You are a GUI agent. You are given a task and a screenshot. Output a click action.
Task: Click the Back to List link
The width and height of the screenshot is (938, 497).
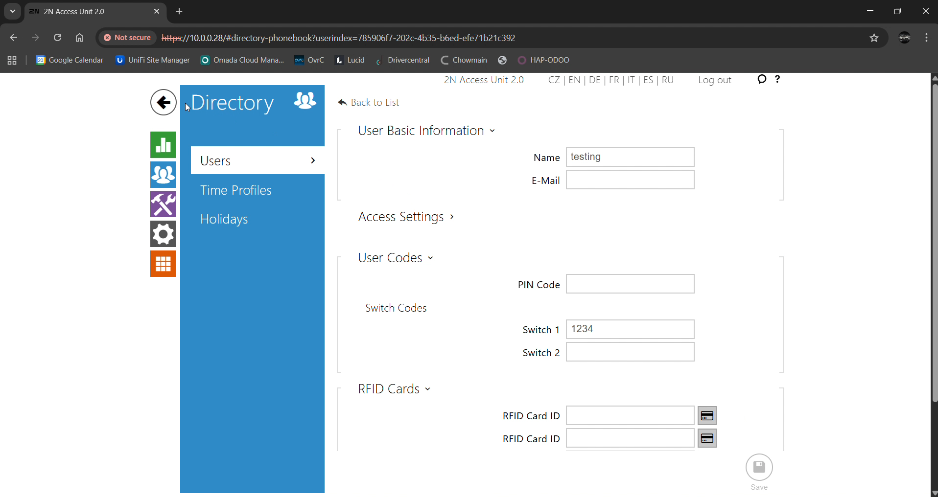coord(369,103)
